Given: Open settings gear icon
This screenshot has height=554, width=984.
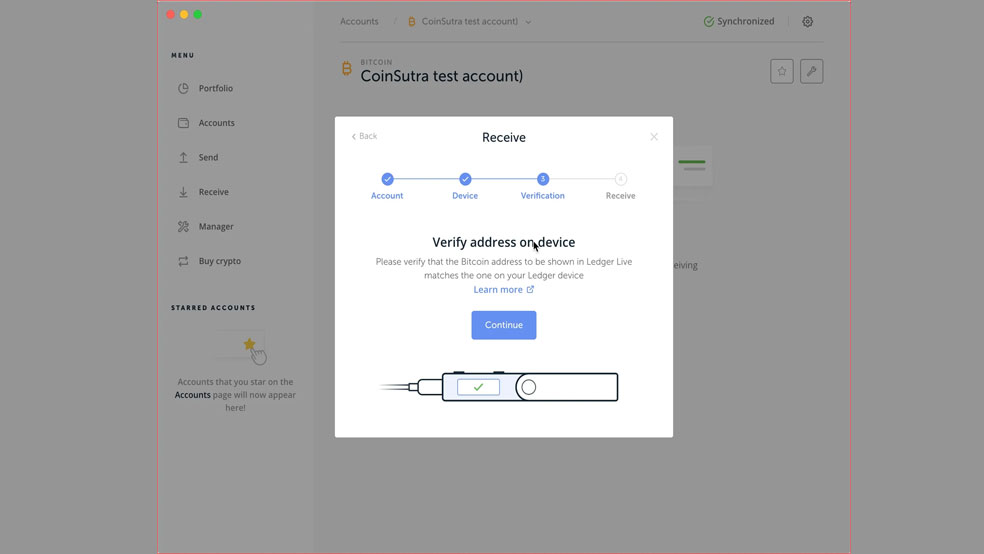Looking at the screenshot, I should click(808, 21).
